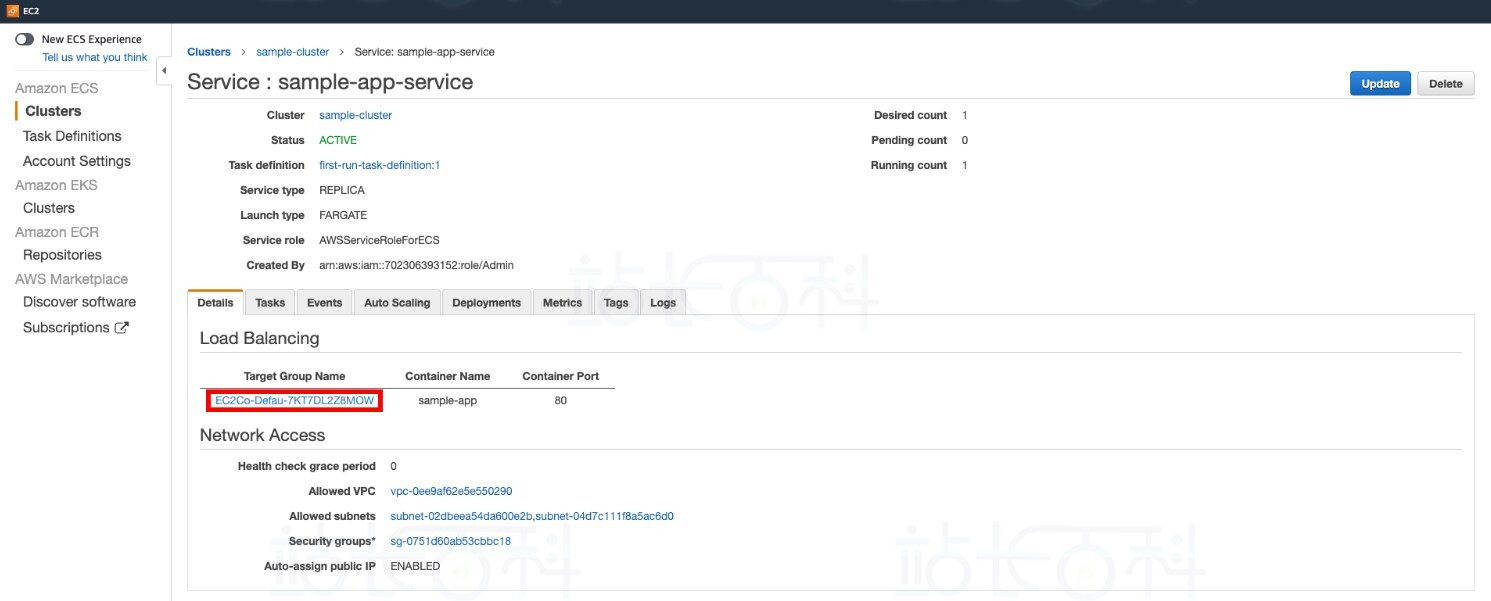Click the Network Access section heading
The width and height of the screenshot is (1491, 601).
(x=262, y=435)
